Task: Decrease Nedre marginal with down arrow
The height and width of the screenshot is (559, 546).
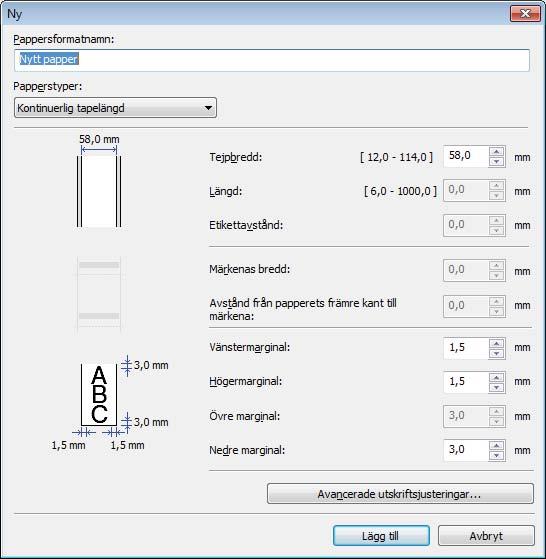Action: pyautogui.click(x=496, y=456)
